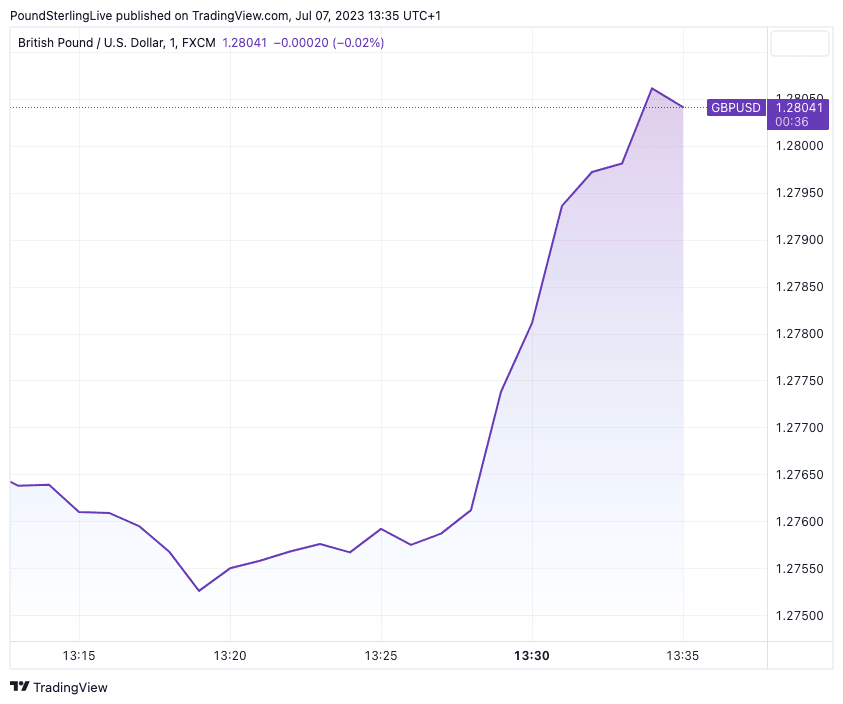Click the 13:20 time axis label

(230, 655)
